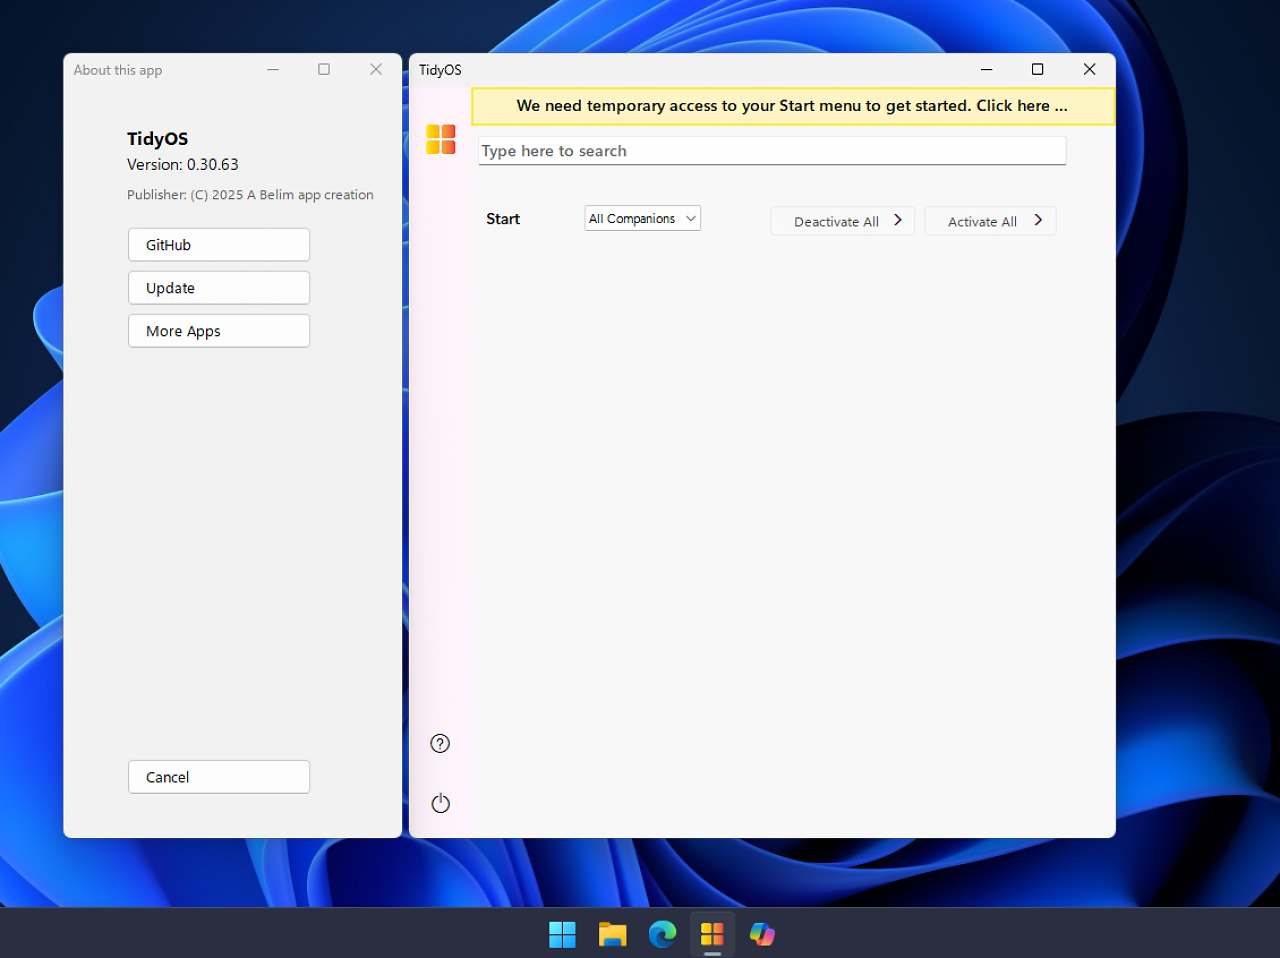Close the TidyOS main window
The image size is (1280, 958).
[x=1090, y=69]
